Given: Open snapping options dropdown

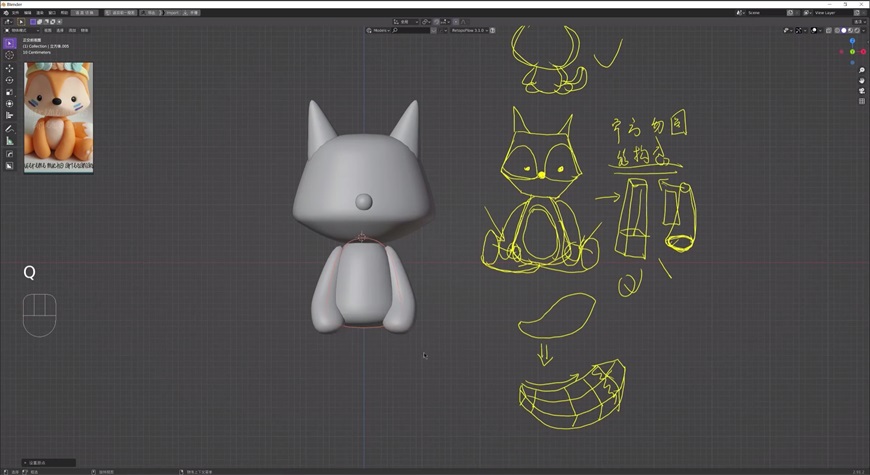Looking at the screenshot, I should (445, 22).
